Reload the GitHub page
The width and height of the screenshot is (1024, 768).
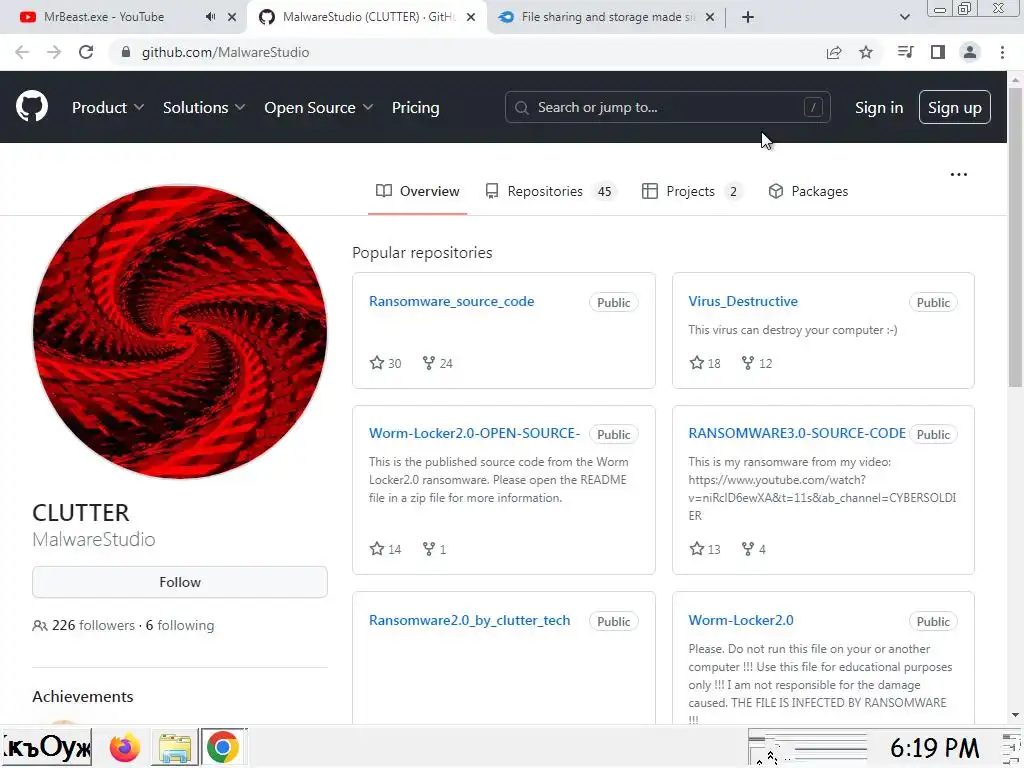click(86, 52)
